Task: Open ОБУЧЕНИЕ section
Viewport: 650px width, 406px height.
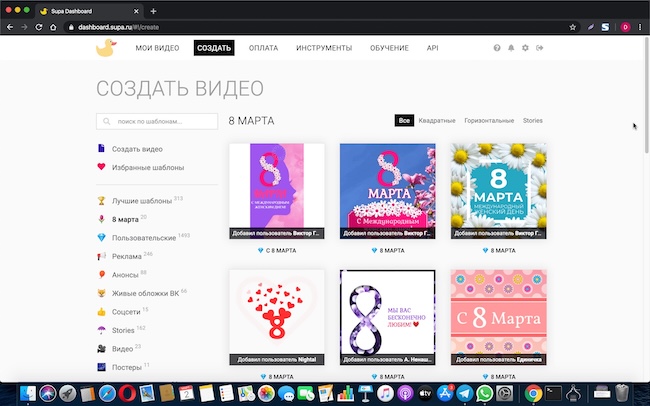Action: (x=389, y=48)
